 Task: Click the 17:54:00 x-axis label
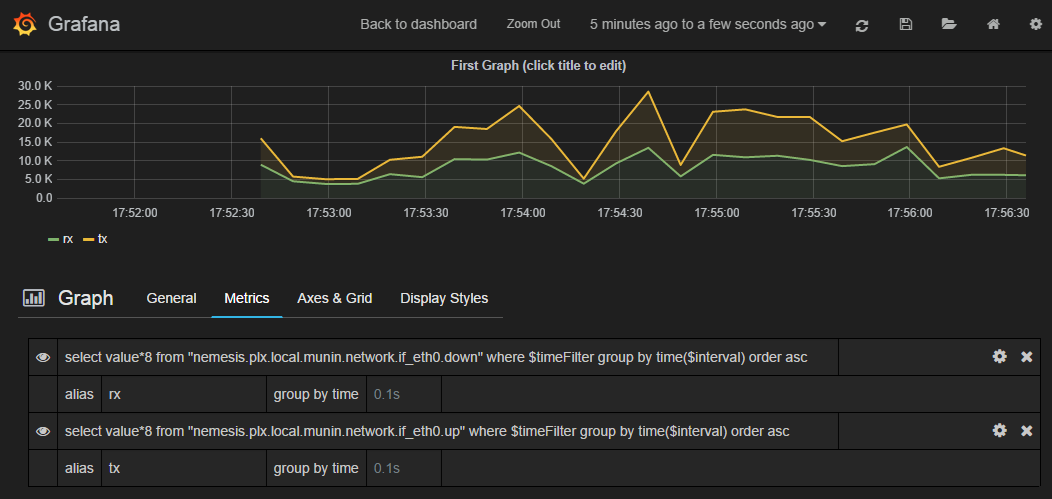pos(523,213)
